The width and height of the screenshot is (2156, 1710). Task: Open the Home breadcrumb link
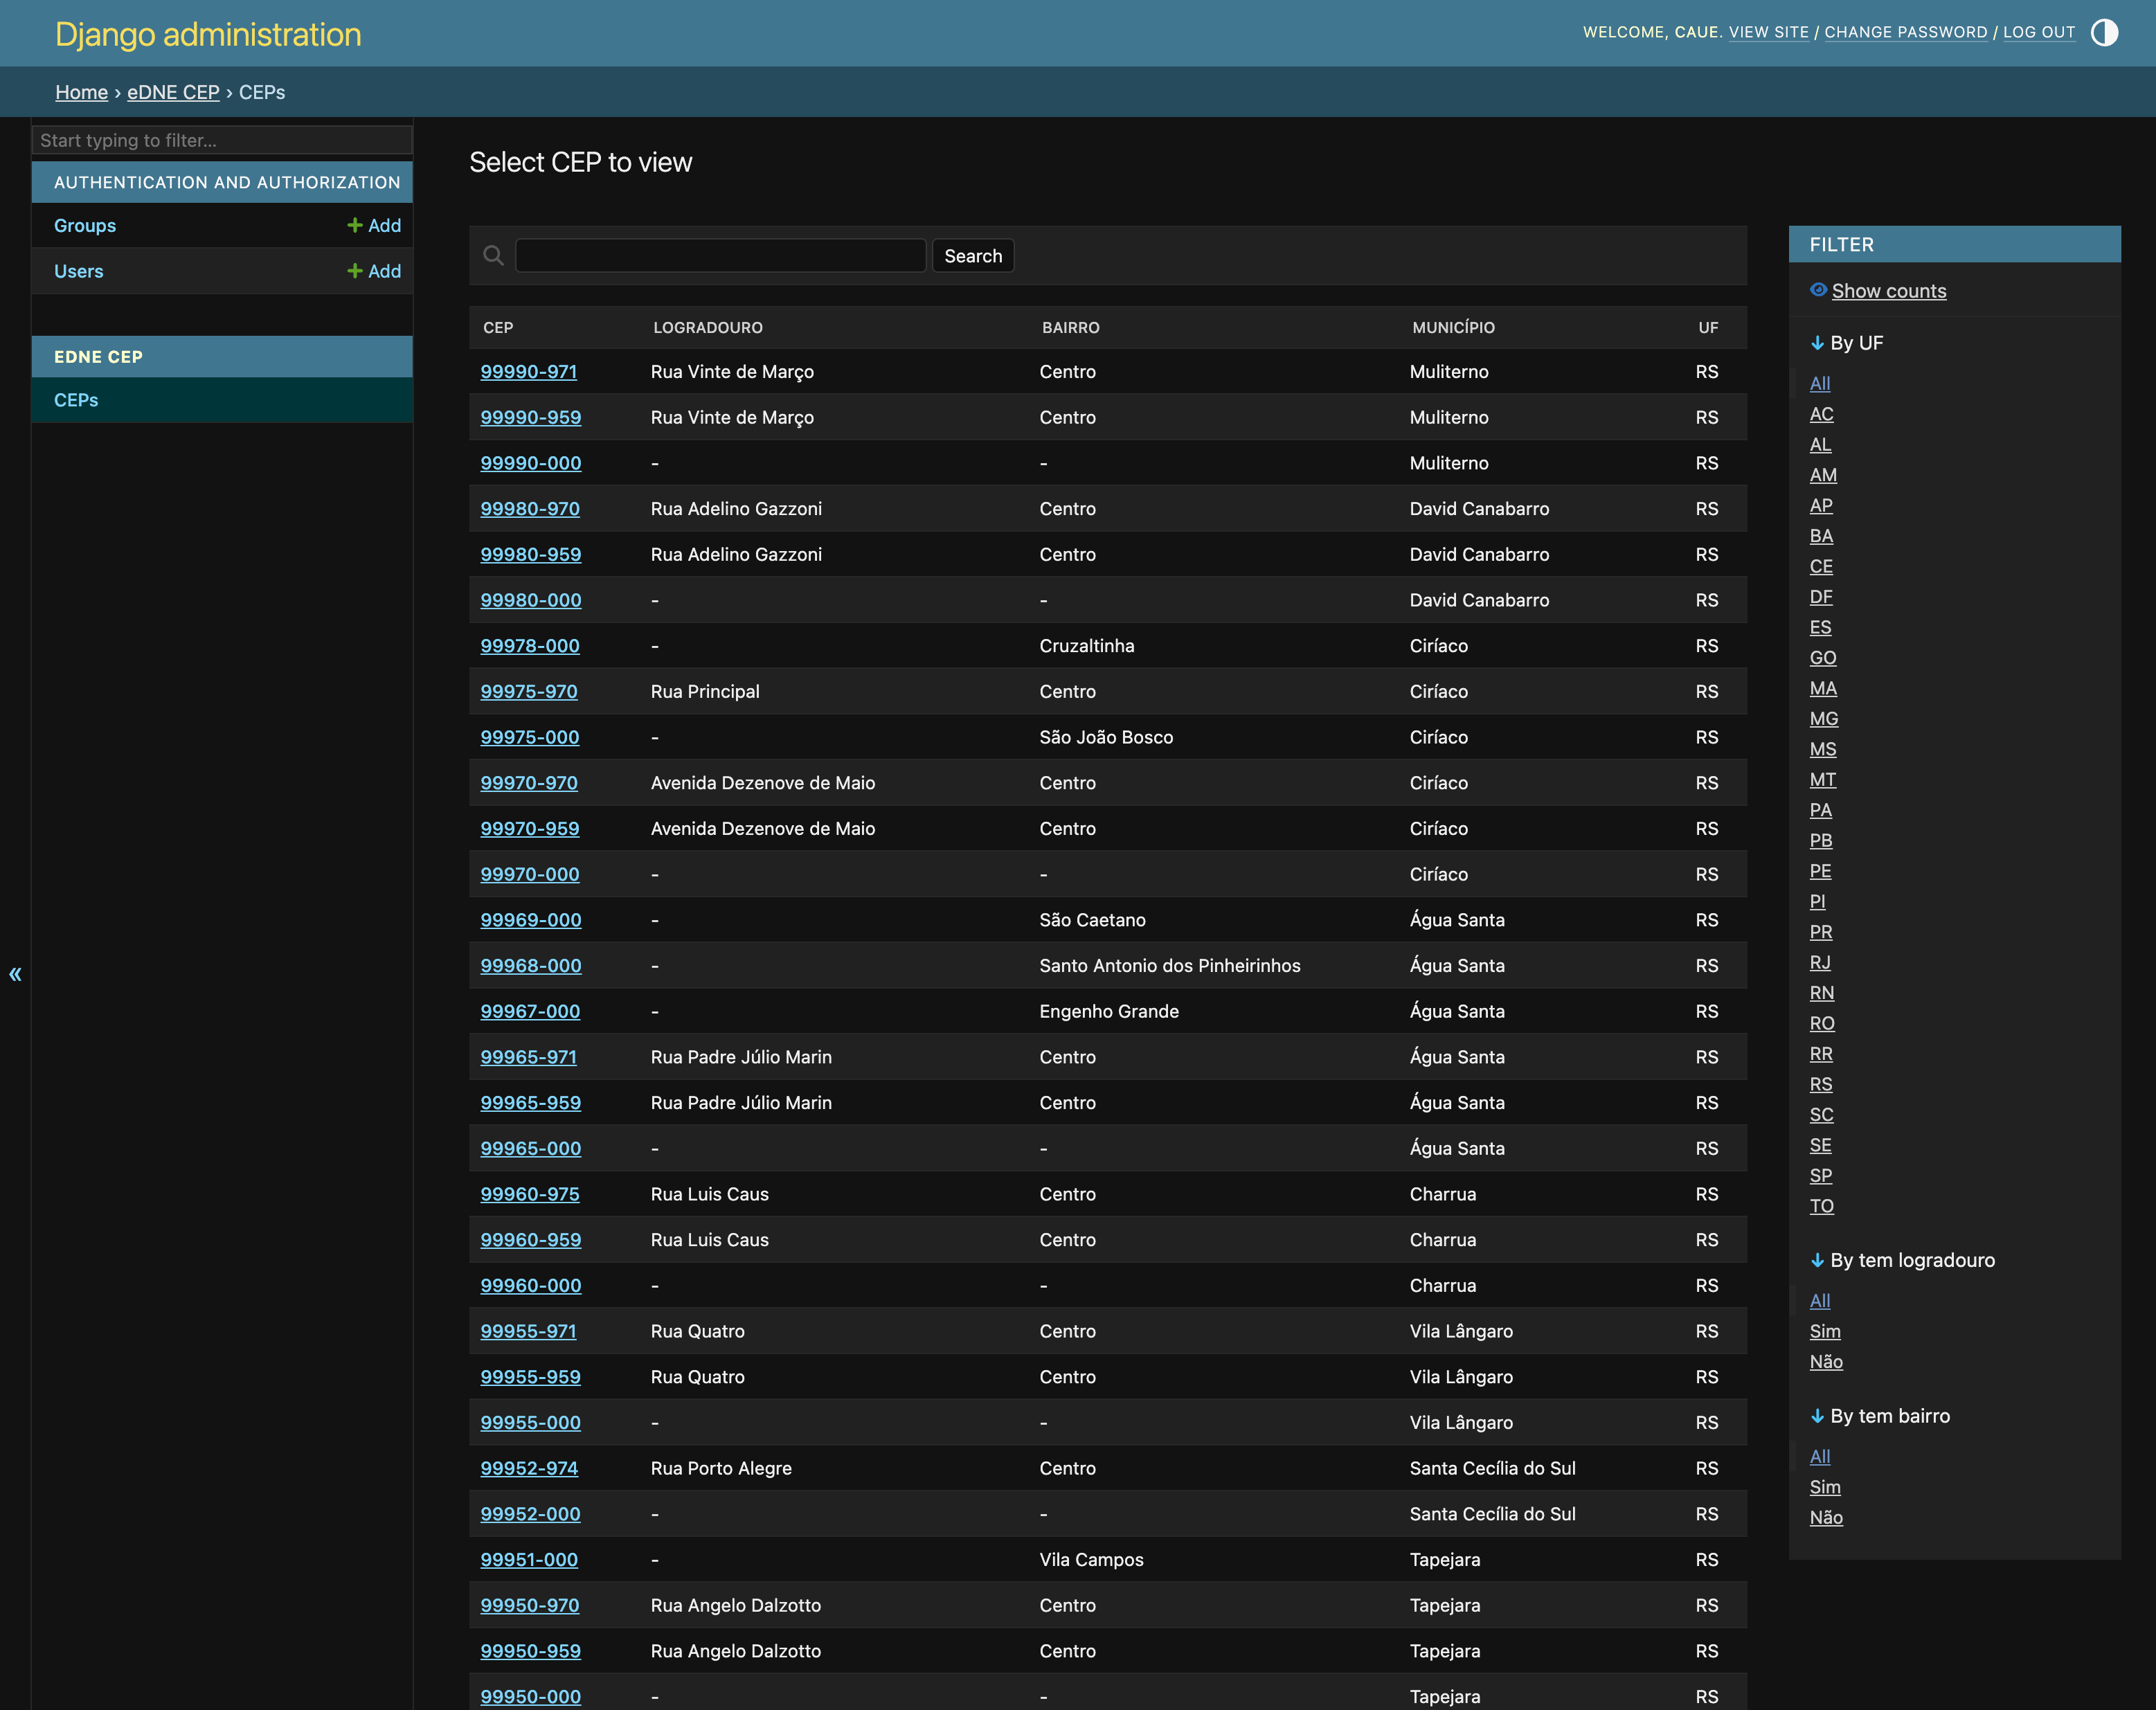81,92
